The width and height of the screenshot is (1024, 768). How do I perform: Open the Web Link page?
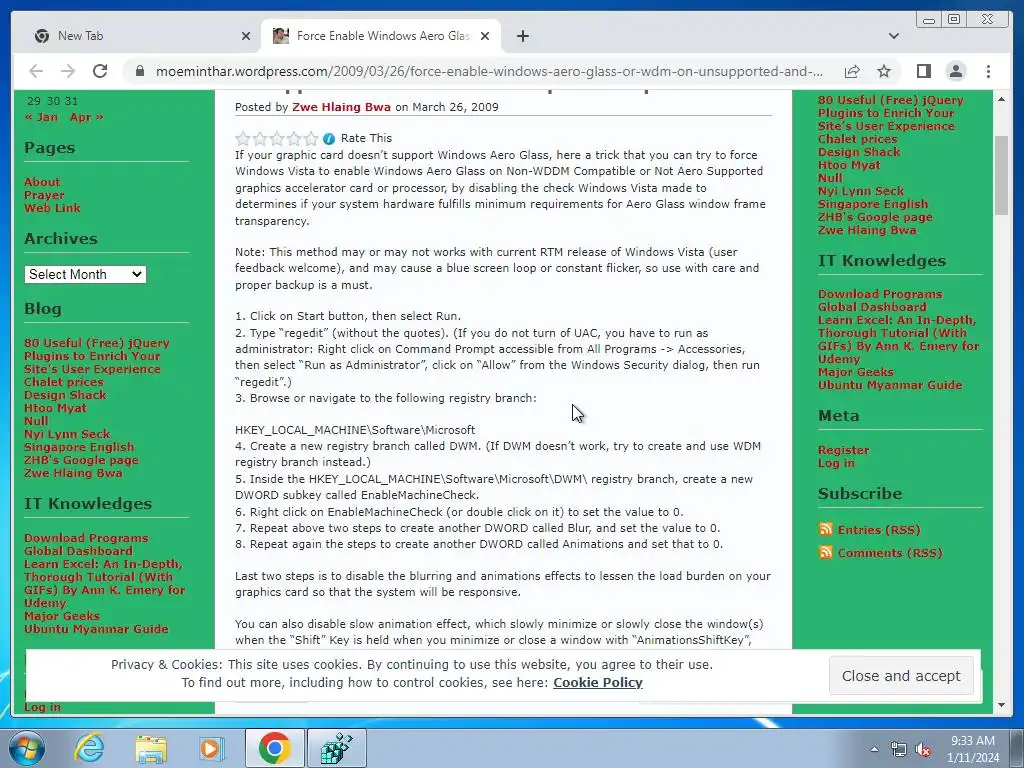pos(52,208)
